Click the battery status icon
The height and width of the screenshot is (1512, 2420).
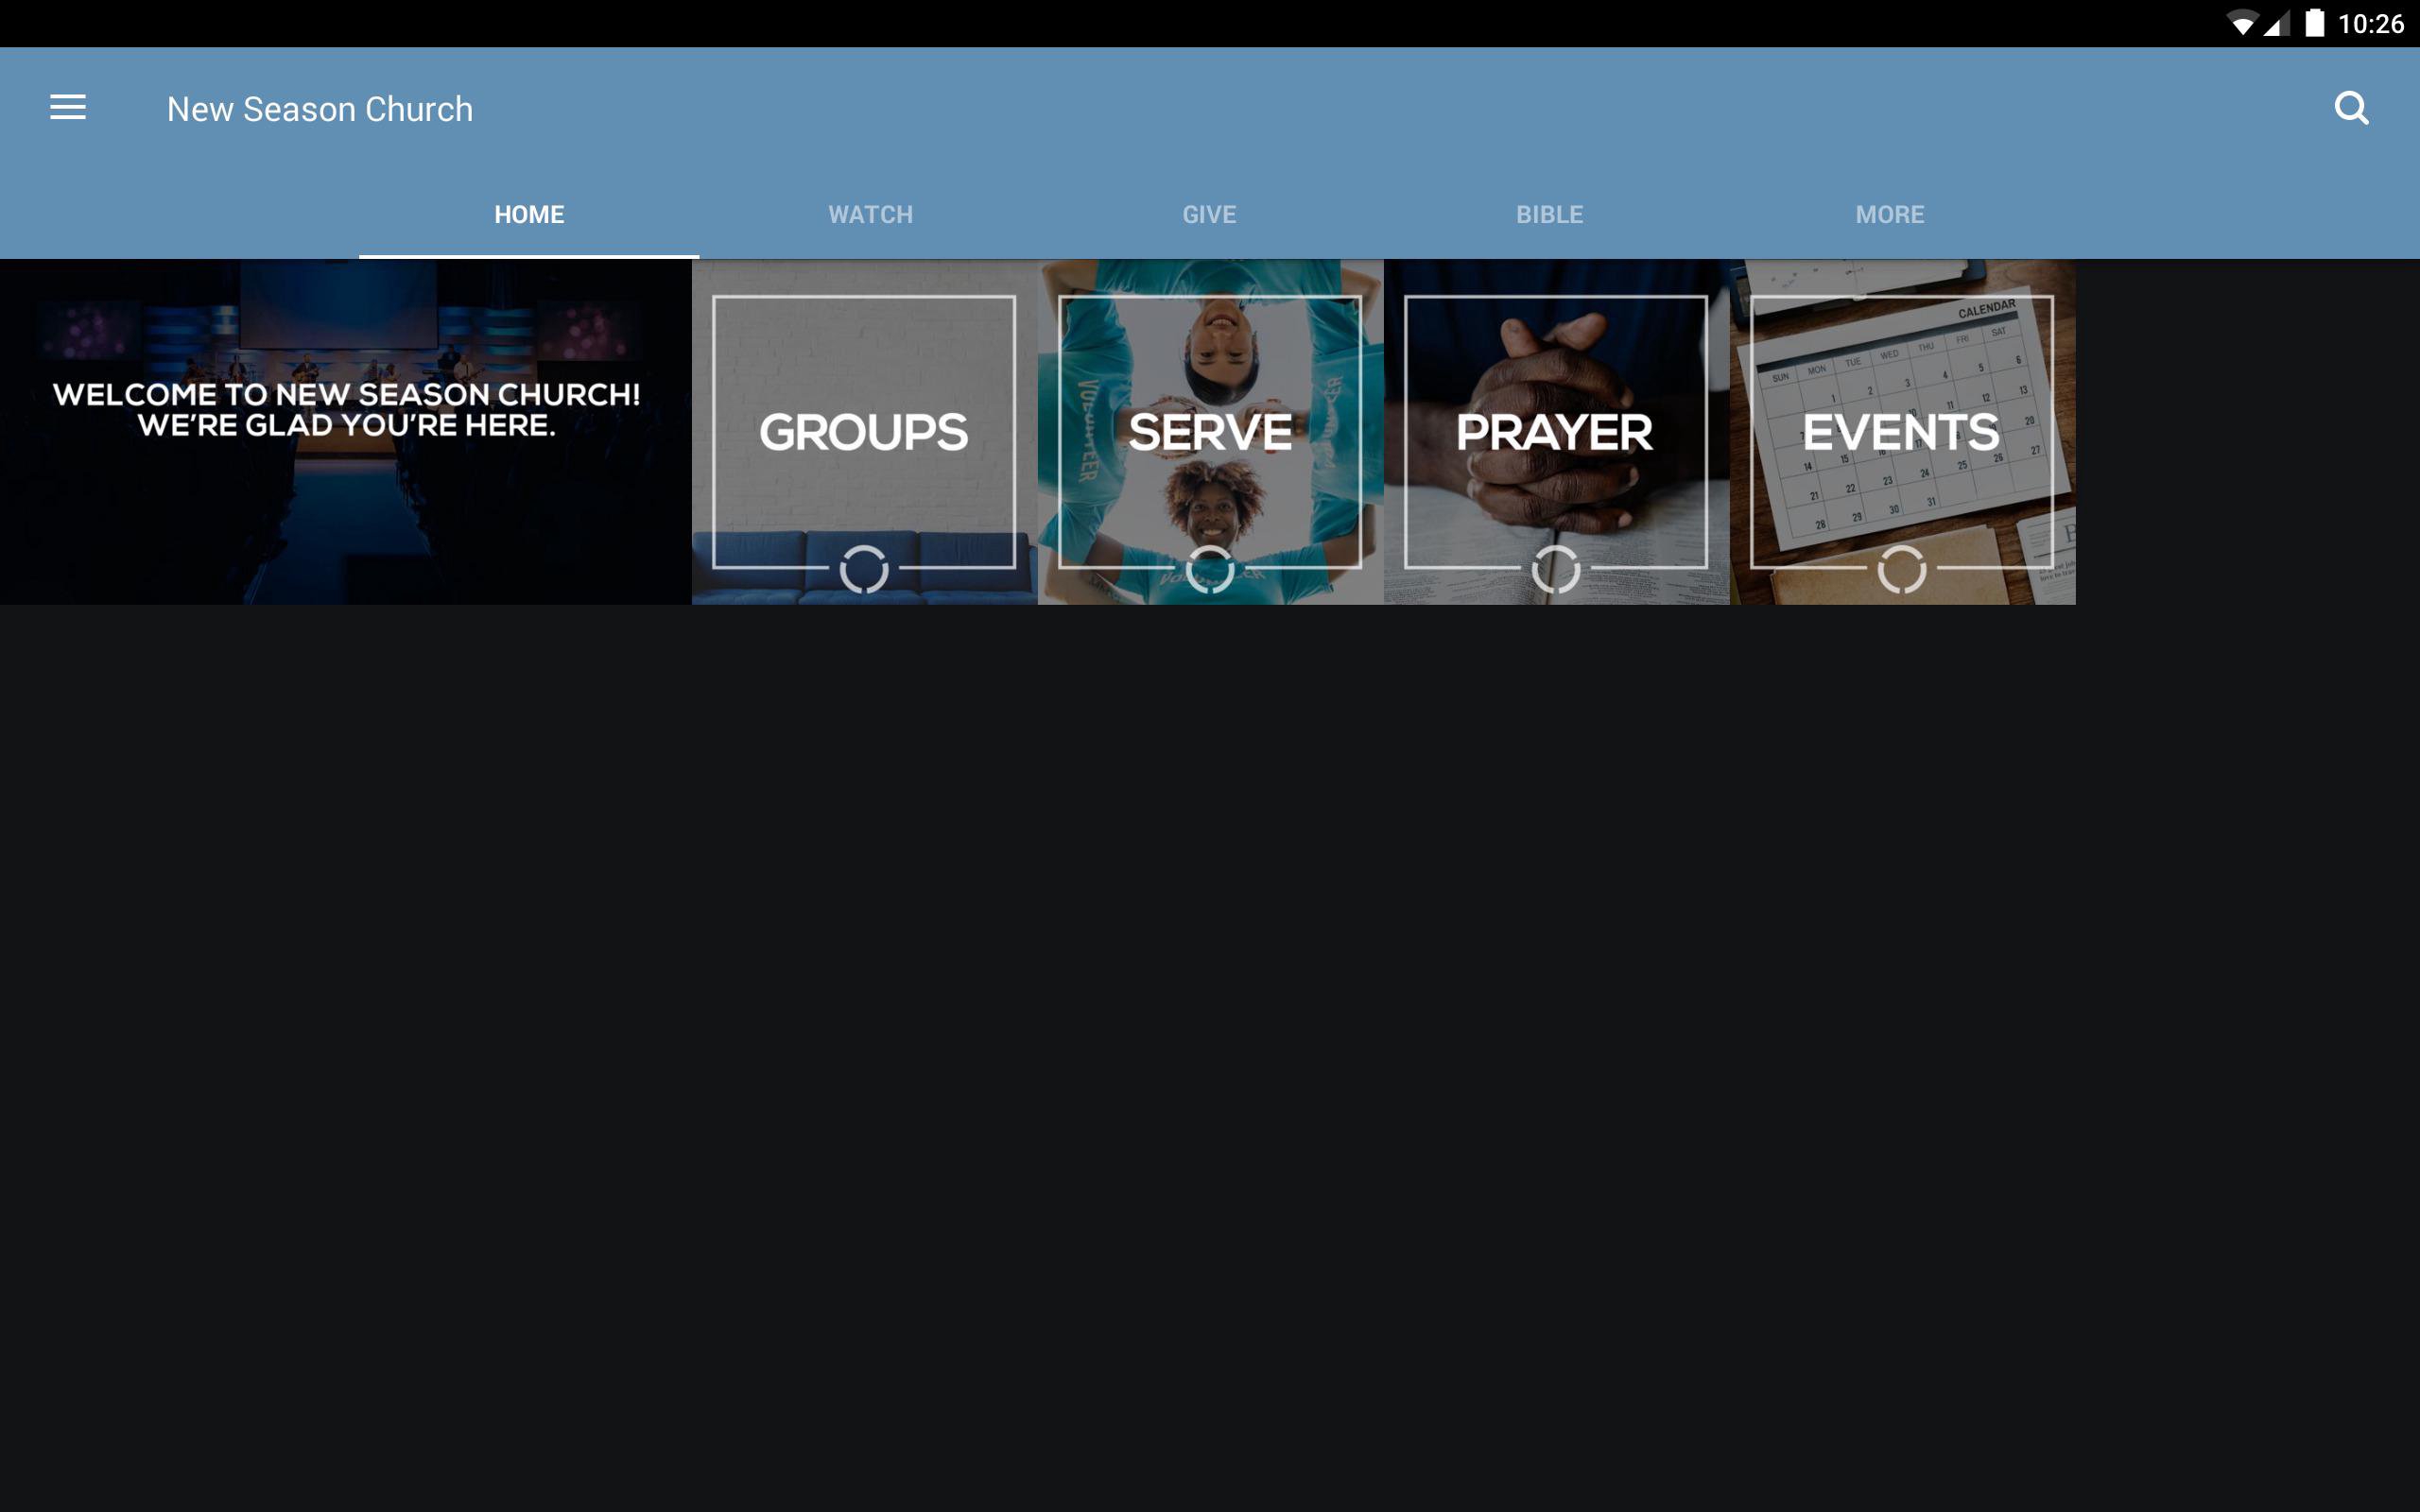[x=2315, y=24]
